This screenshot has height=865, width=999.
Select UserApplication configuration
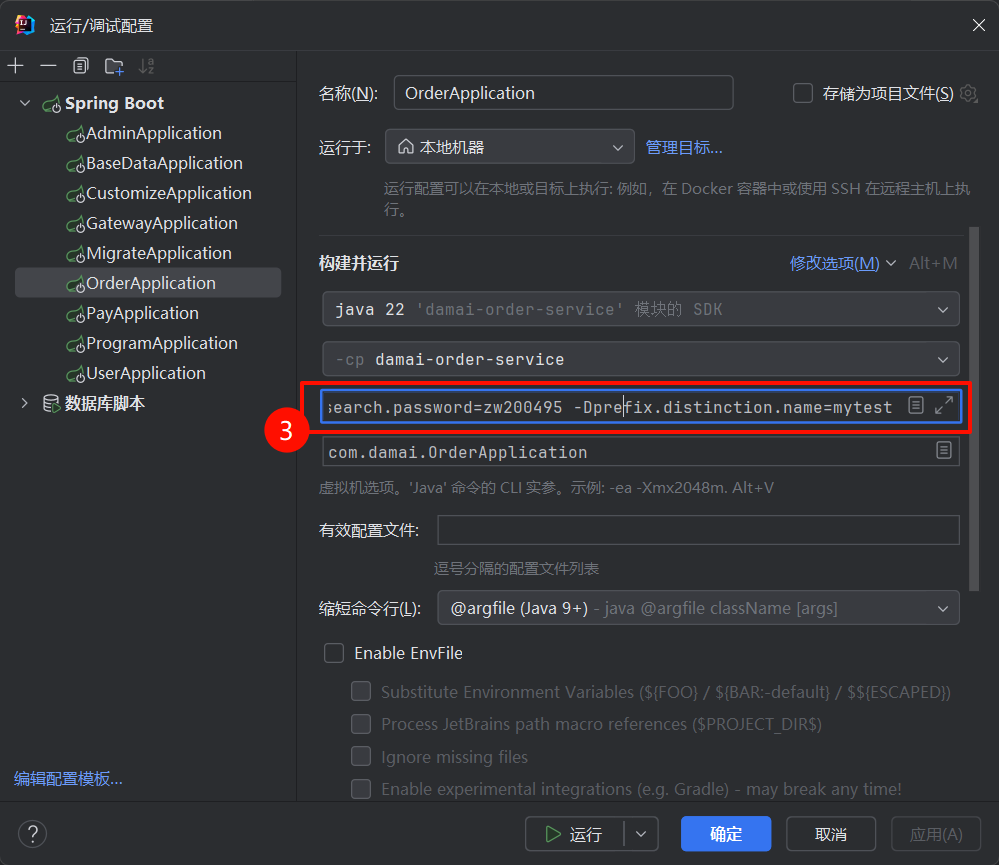tap(148, 373)
